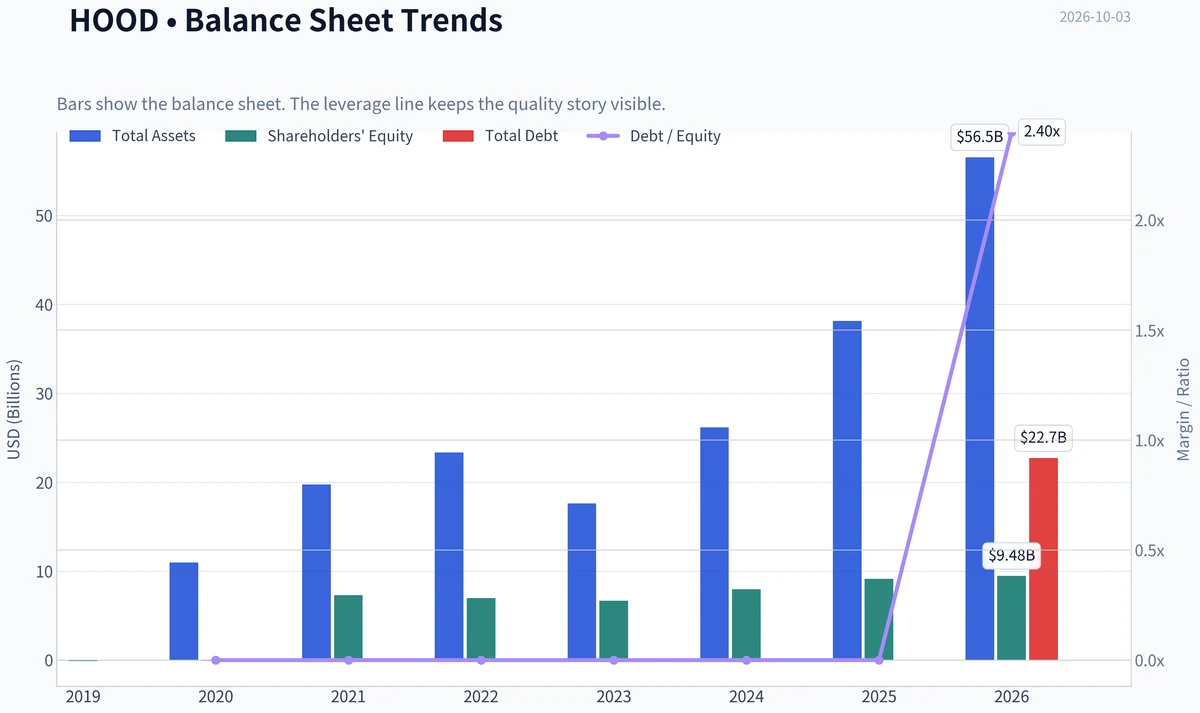
Task: Click the 2.0x tick on the ratio axis
Action: [1148, 220]
